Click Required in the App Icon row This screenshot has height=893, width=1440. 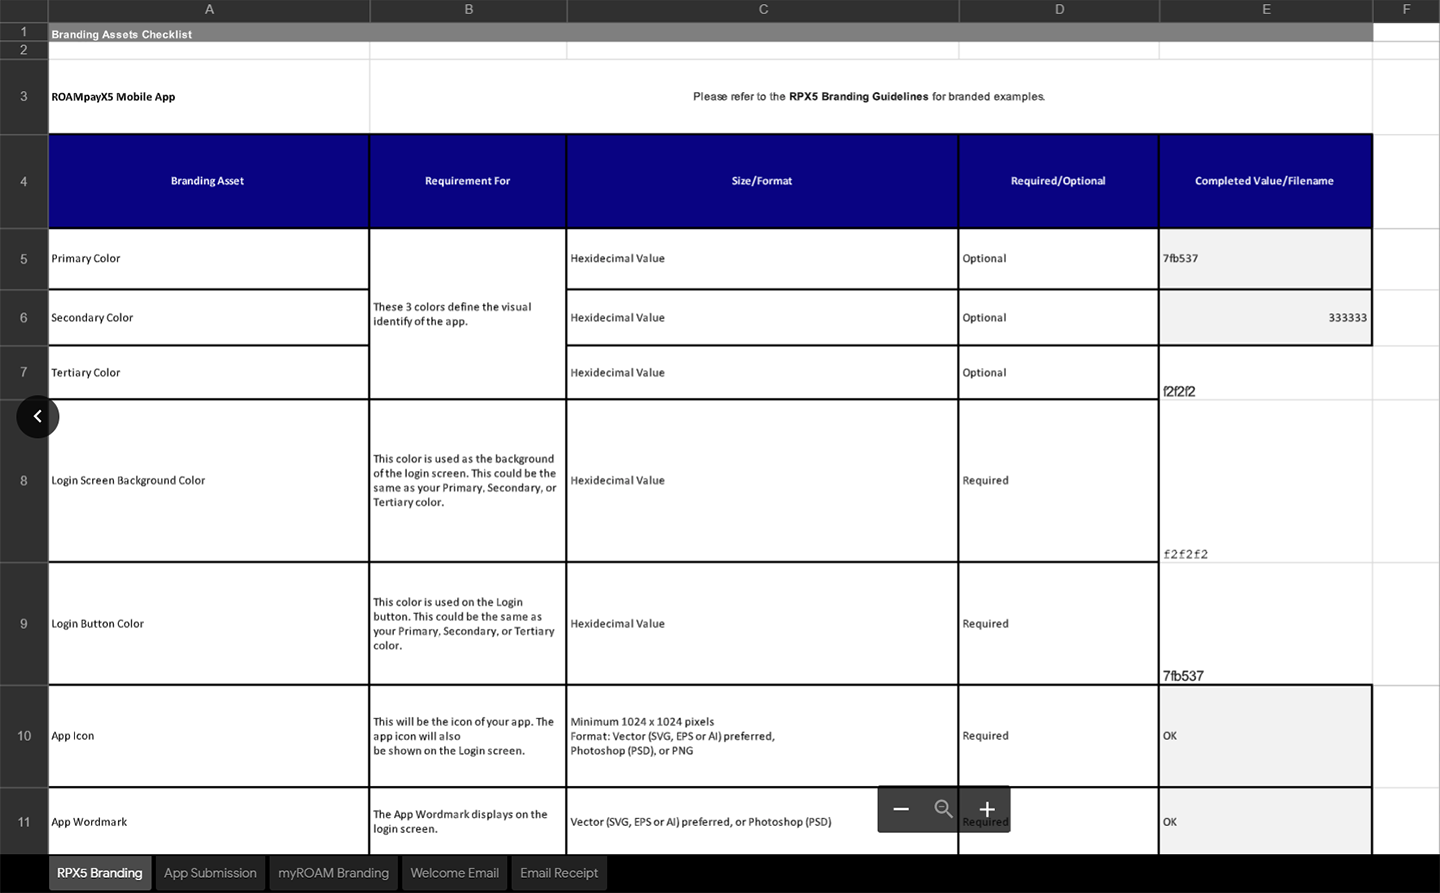(x=1058, y=736)
